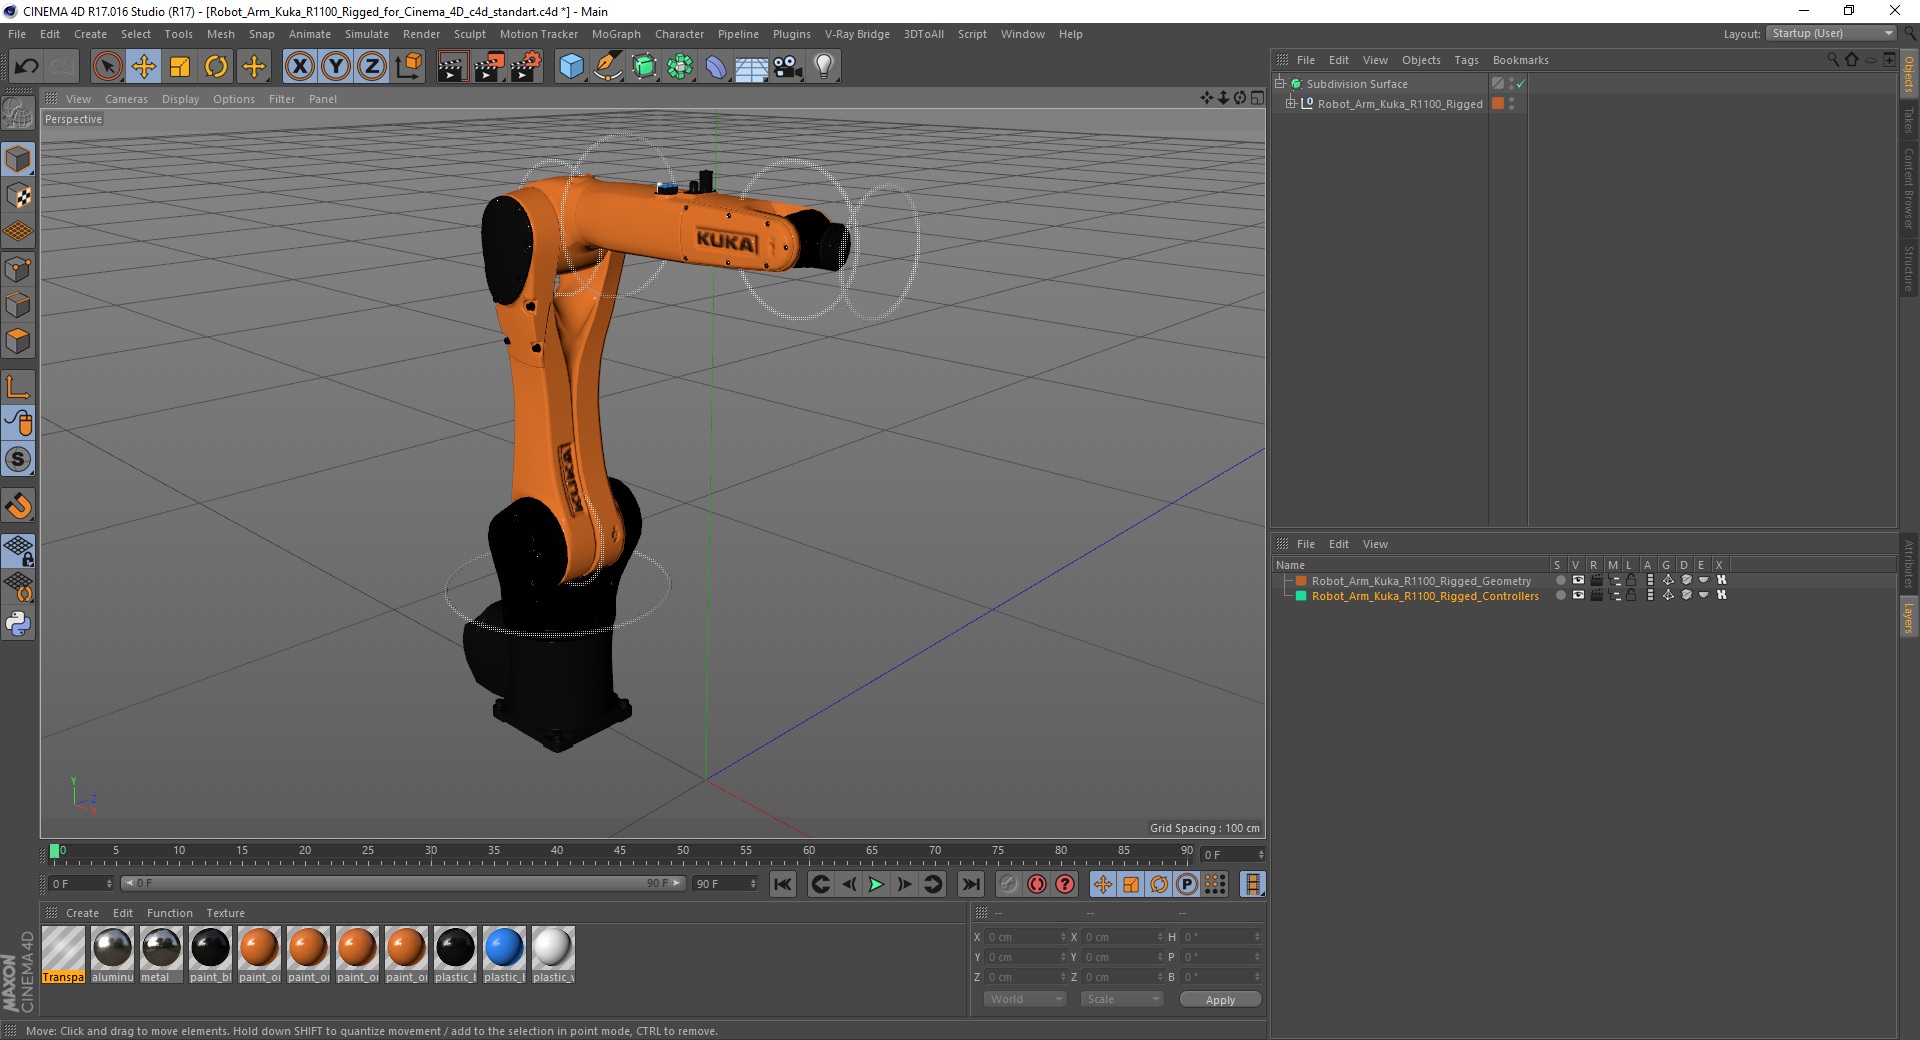Click the Apply button
This screenshot has height=1040, width=1920.
(1220, 1000)
